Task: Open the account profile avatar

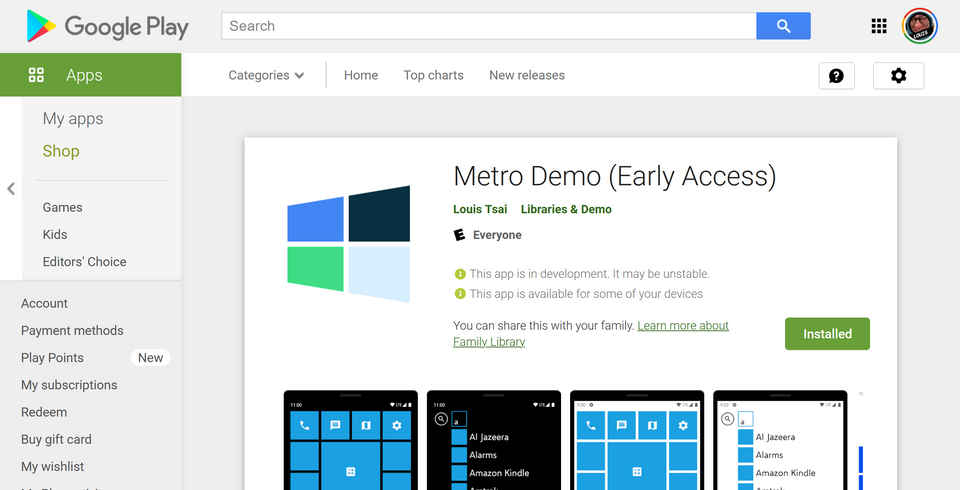Action: 920,26
